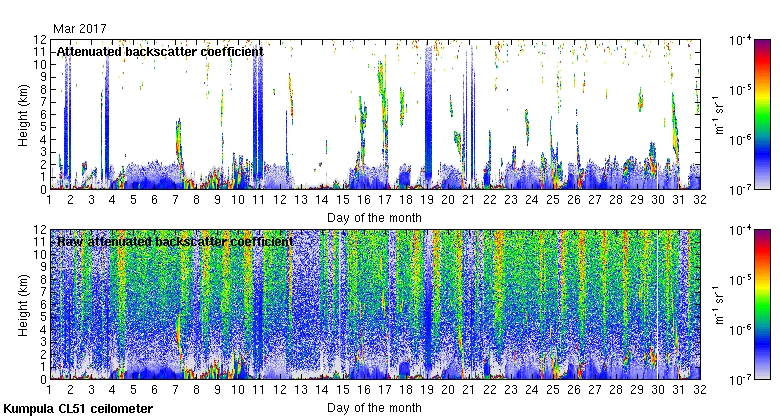The width and height of the screenshot is (780, 420).
Task: Click the bottom colorbar's 10^-6 label
Action: 740,329
